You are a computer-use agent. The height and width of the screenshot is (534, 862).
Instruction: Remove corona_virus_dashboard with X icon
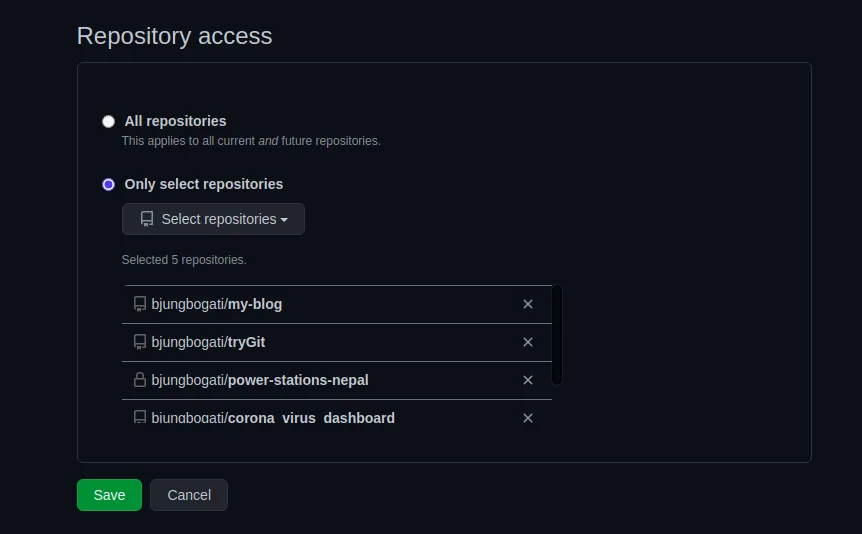point(528,418)
